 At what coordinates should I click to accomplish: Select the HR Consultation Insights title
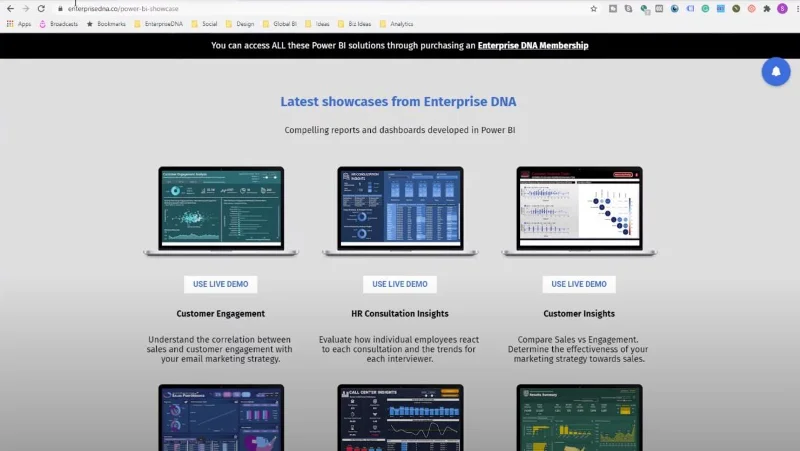click(399, 314)
